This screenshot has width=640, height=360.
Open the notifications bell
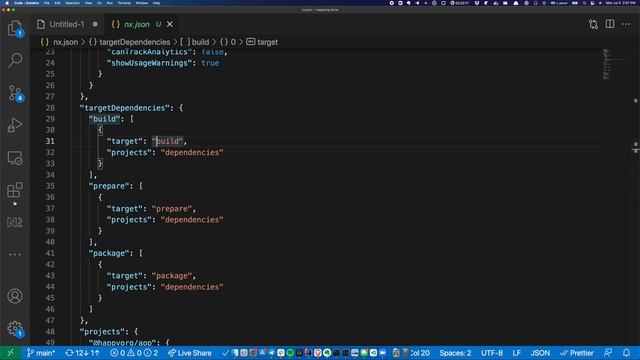627,353
